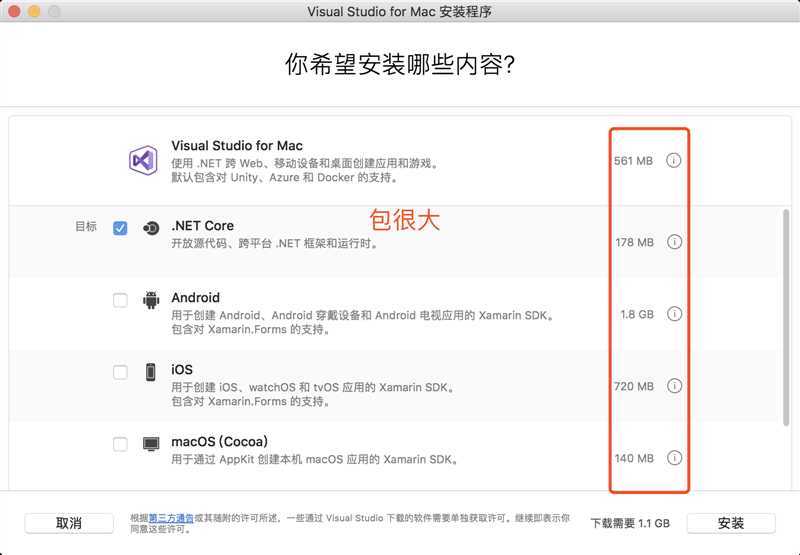800x555 pixels.
Task: Click the component list vertical scrollbar
Action: 786,317
